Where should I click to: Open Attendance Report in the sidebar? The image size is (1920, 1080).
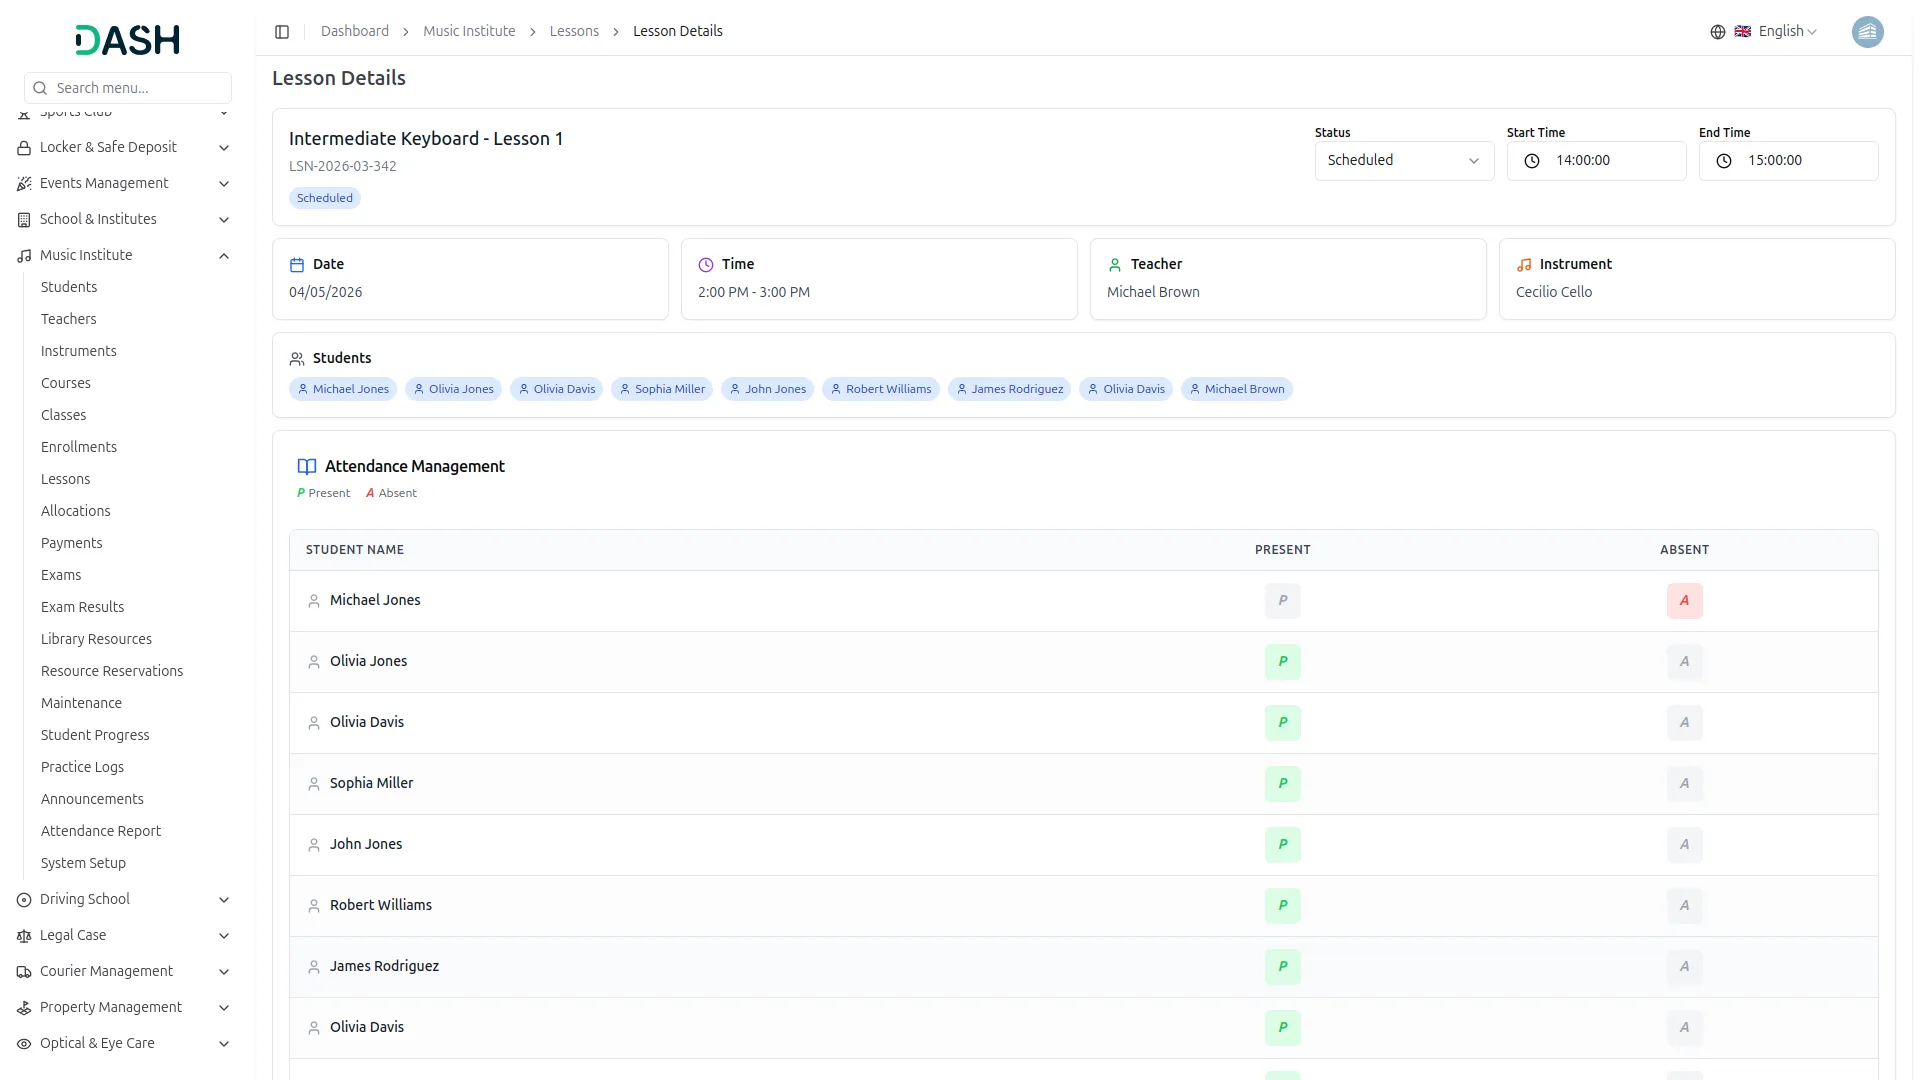pos(101,831)
